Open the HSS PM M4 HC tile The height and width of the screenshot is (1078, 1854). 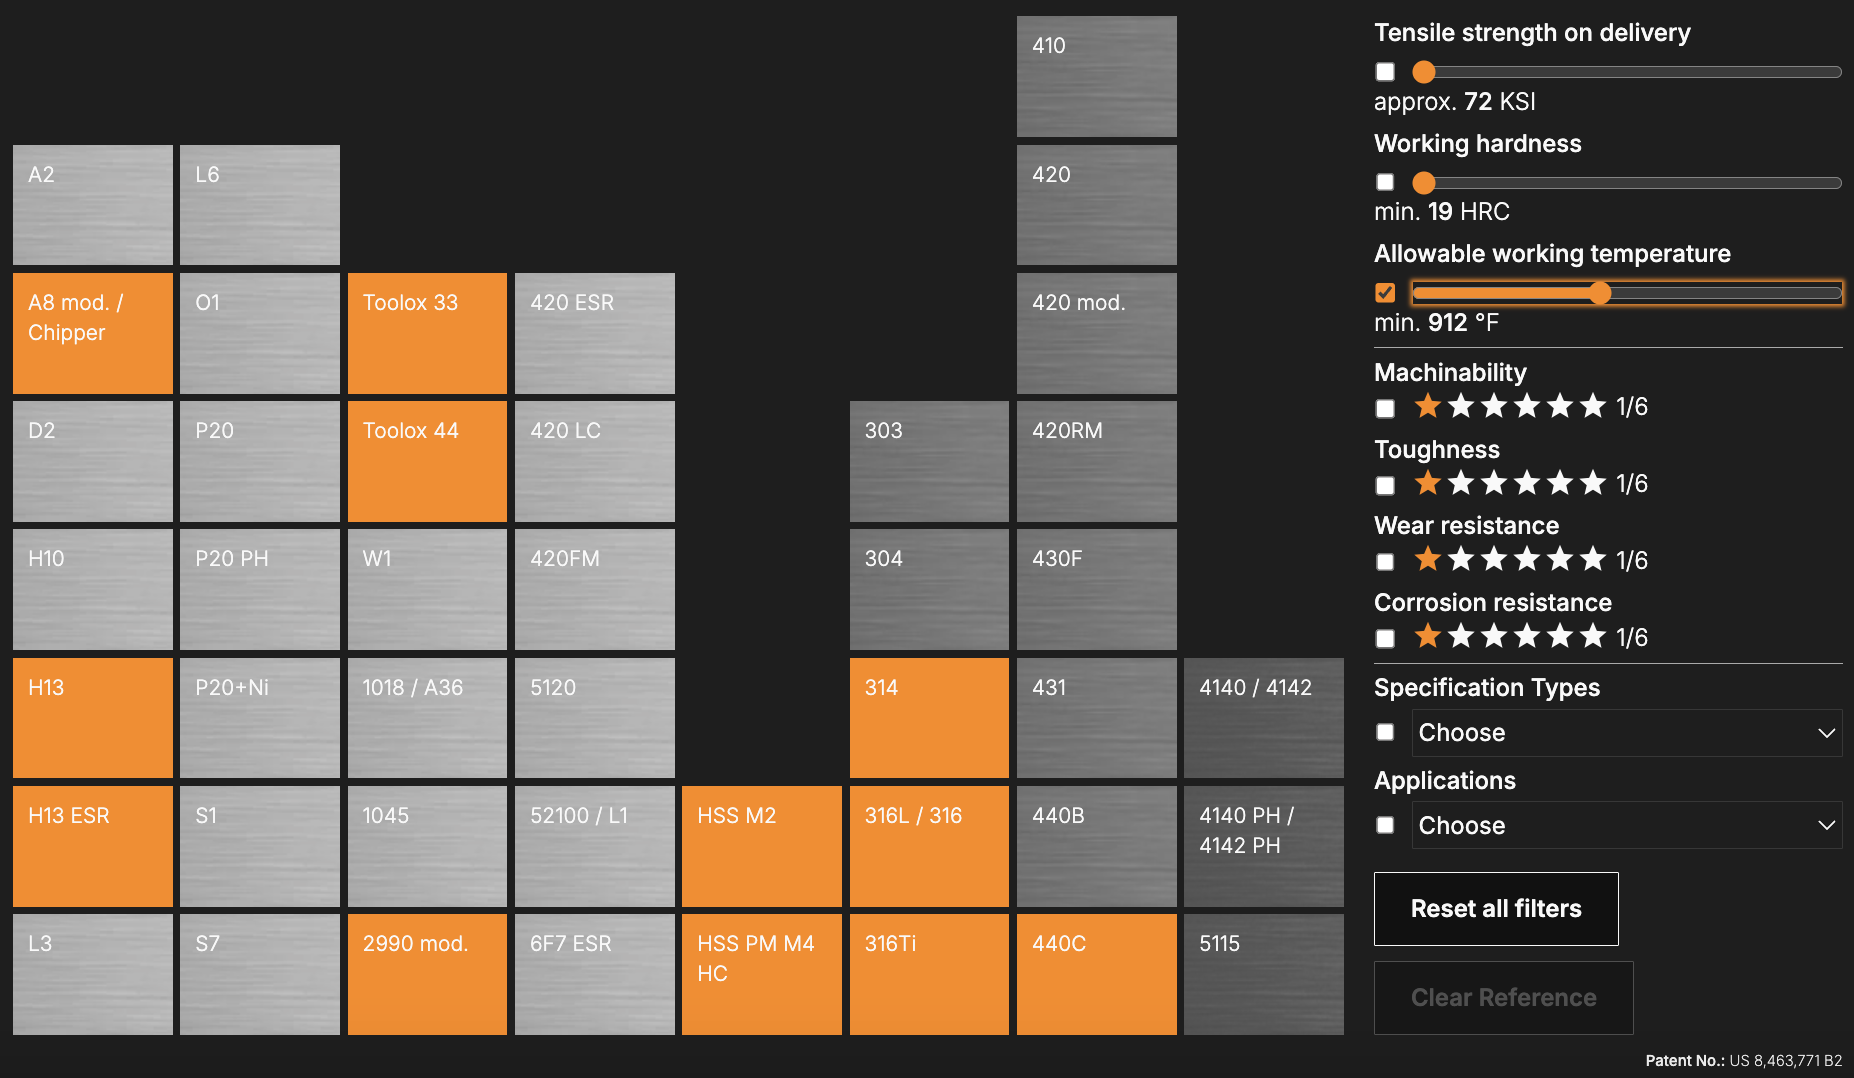[x=762, y=974]
